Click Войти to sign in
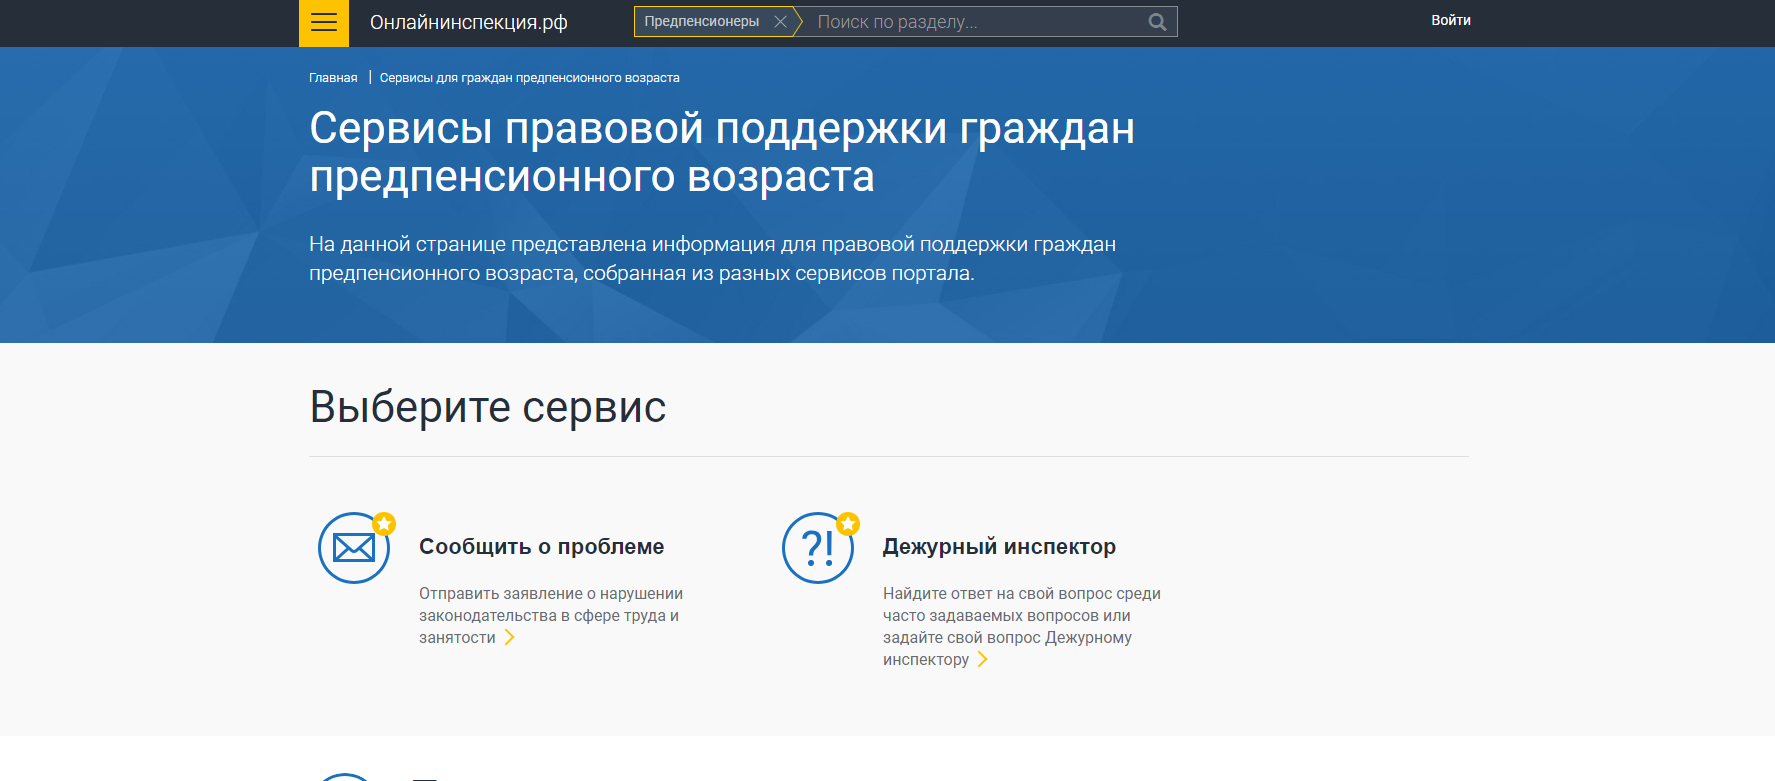The width and height of the screenshot is (1775, 781). point(1450,20)
